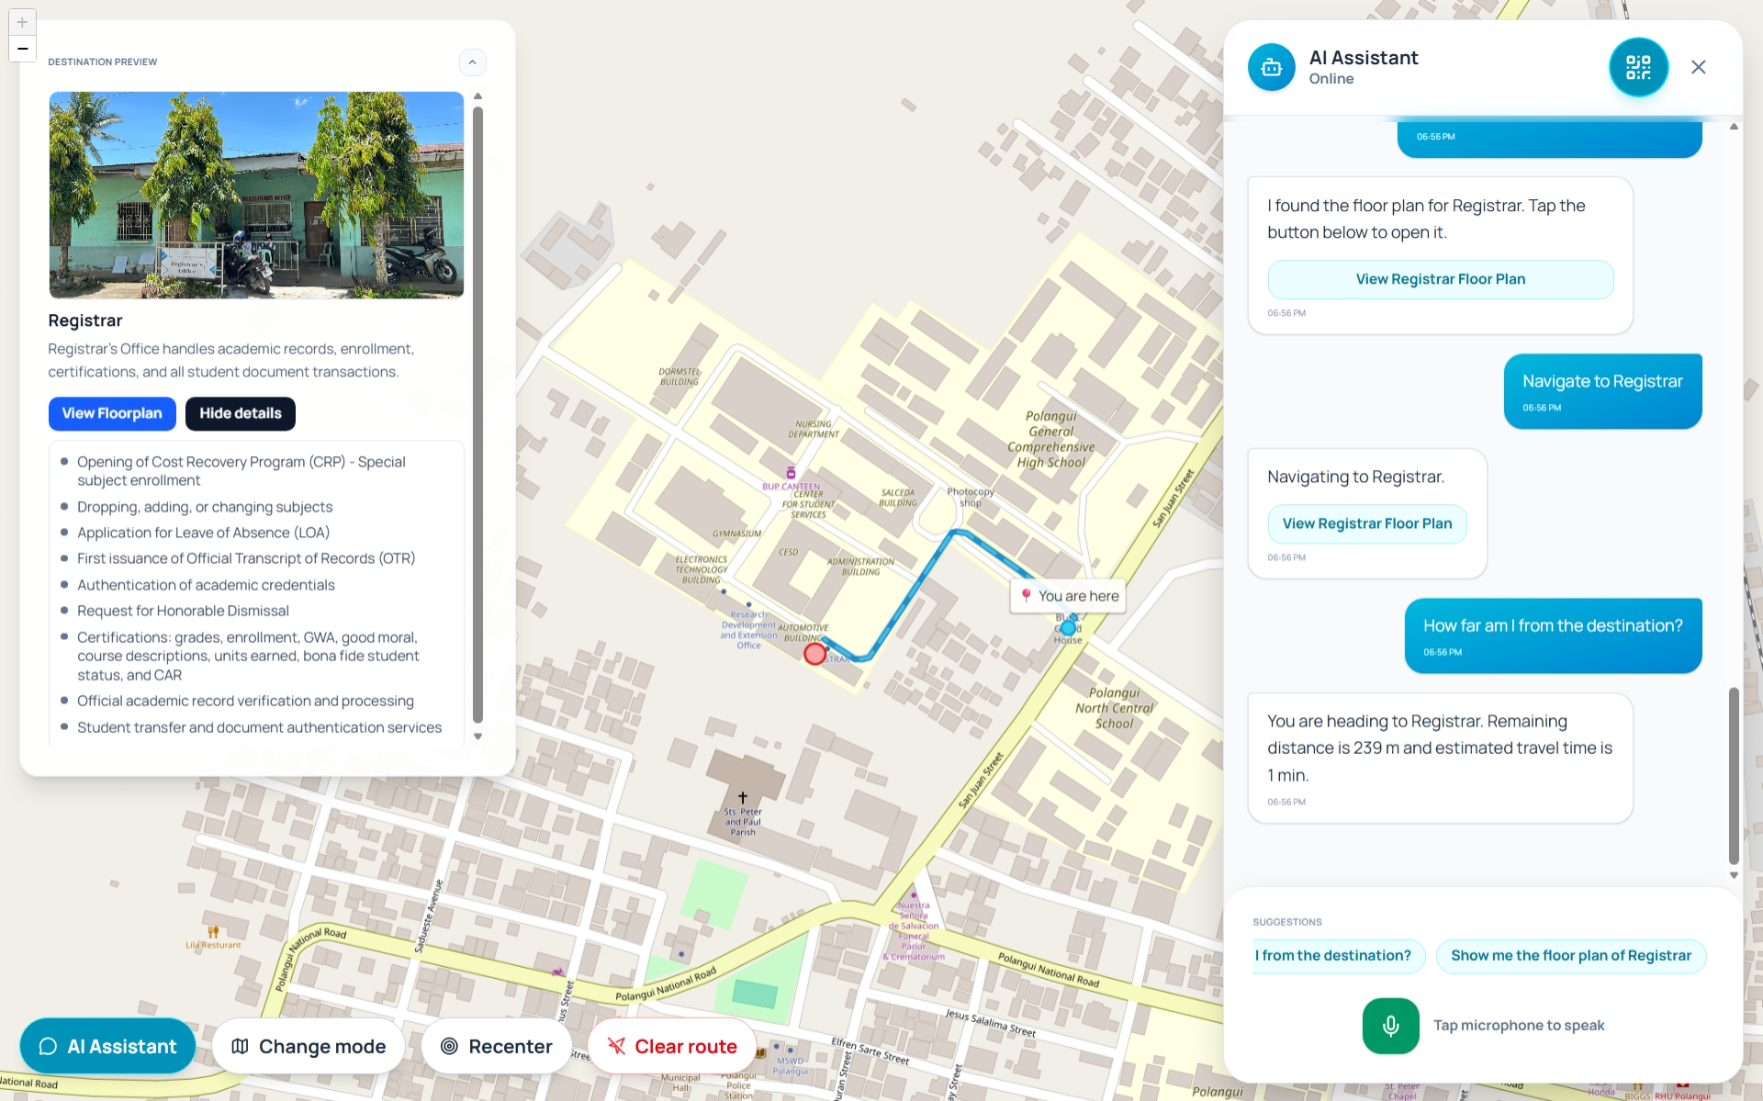Open the AI Assistant button at bottom left
Viewport: 1763px width, 1101px height.
[x=107, y=1046]
